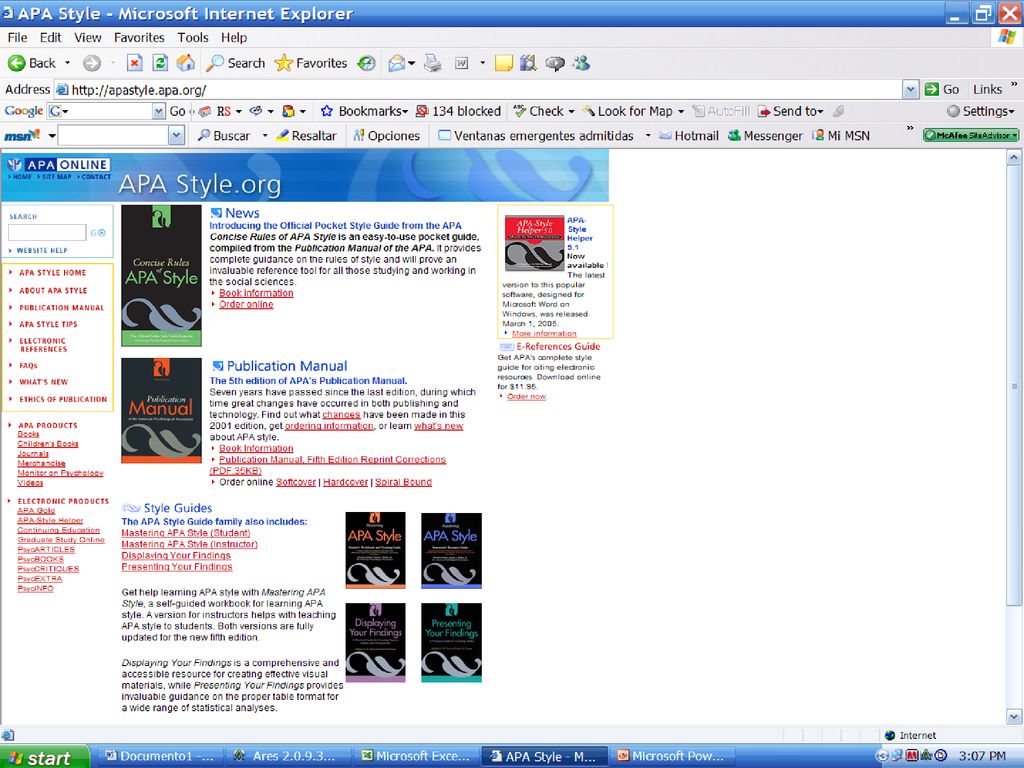Screen dimensions: 1024x768
Task: Open the Search pane from the IE toolbar
Action: [x=235, y=63]
